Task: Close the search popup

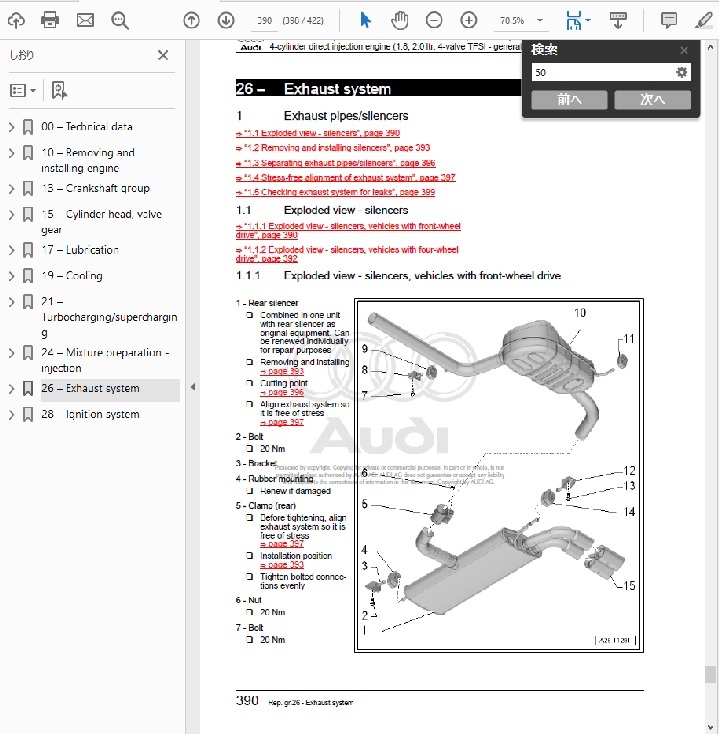Action: [684, 50]
